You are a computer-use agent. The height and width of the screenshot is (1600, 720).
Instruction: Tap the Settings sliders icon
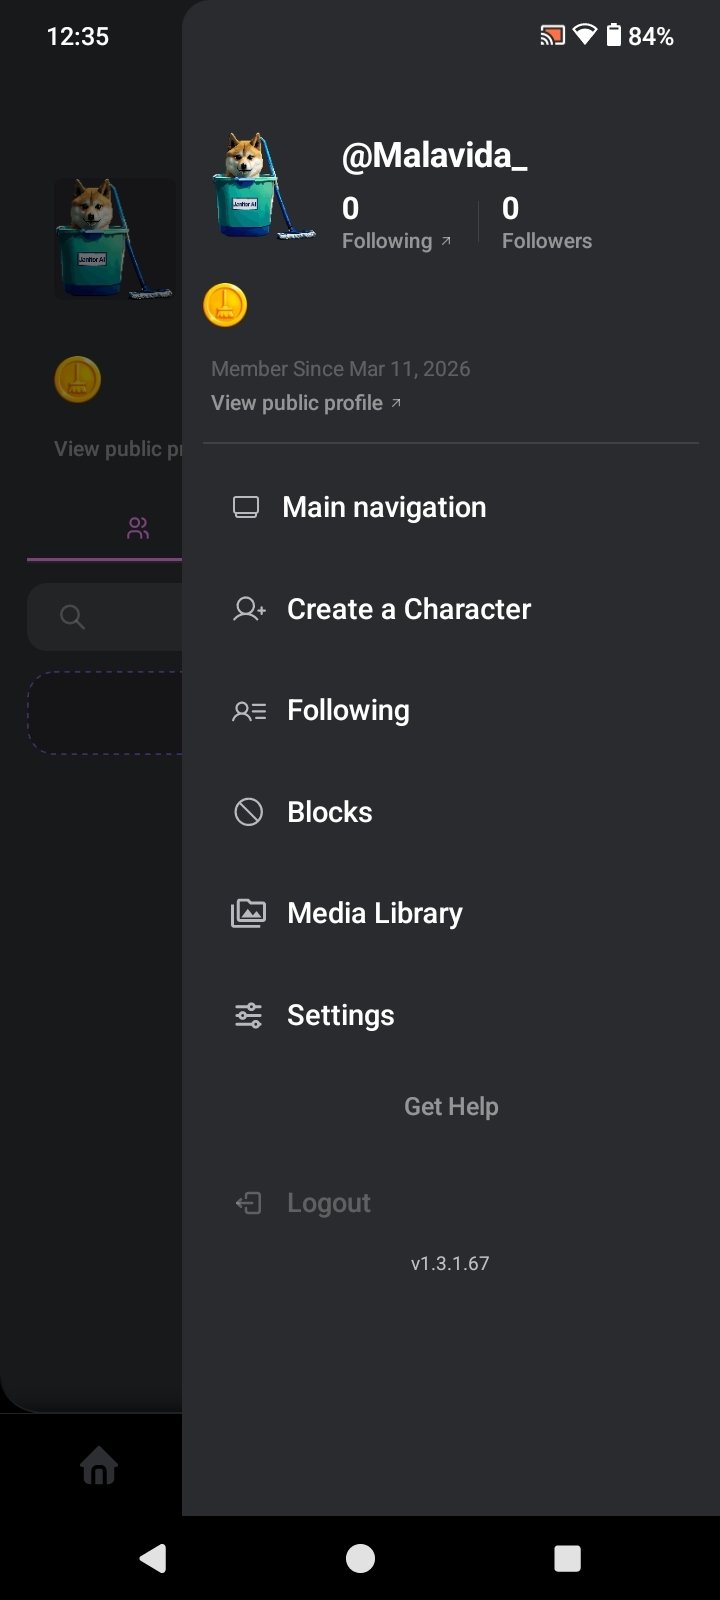pyautogui.click(x=249, y=1015)
